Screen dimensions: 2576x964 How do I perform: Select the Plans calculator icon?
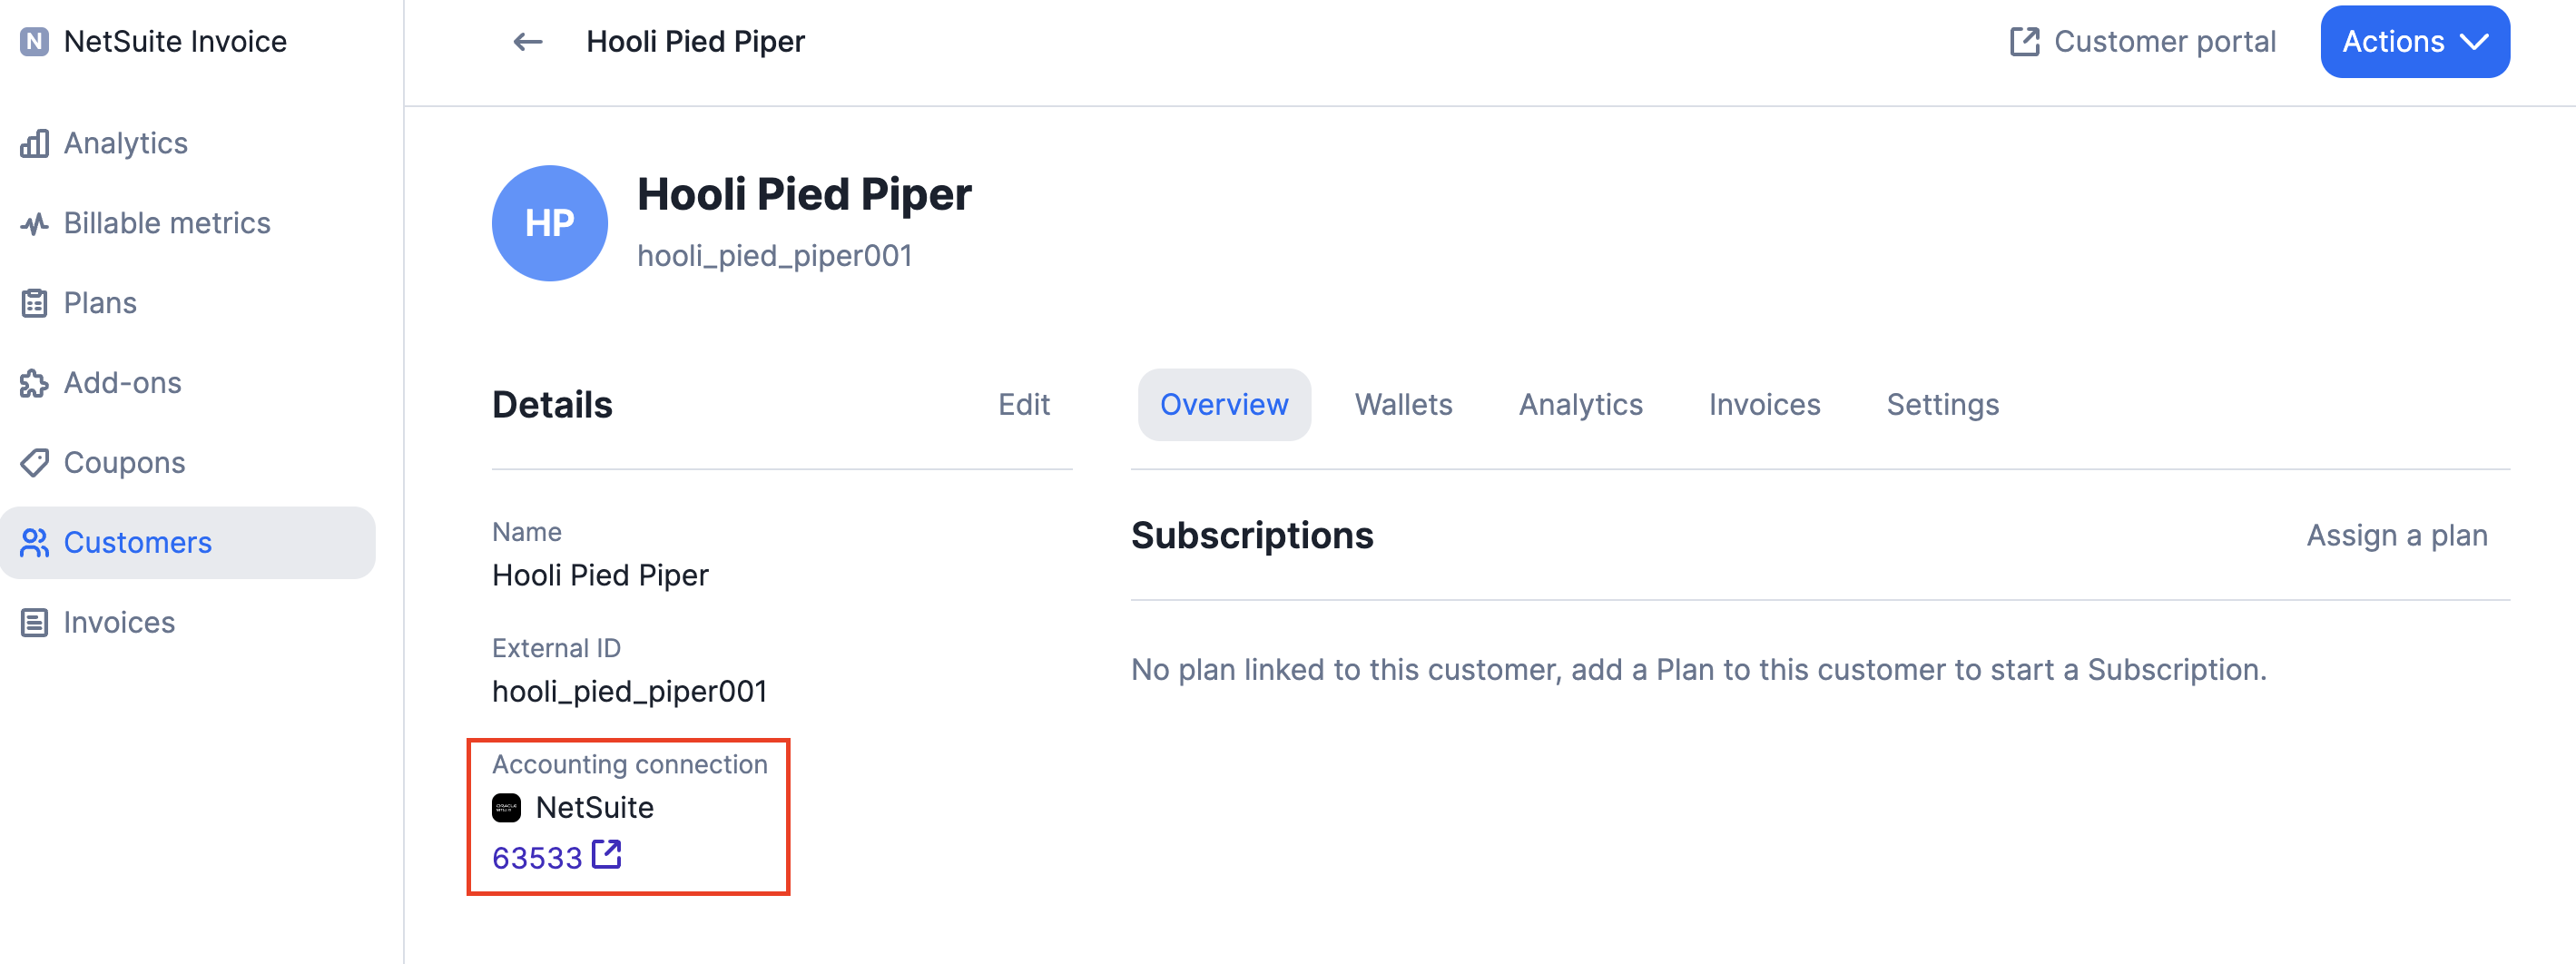(x=34, y=303)
